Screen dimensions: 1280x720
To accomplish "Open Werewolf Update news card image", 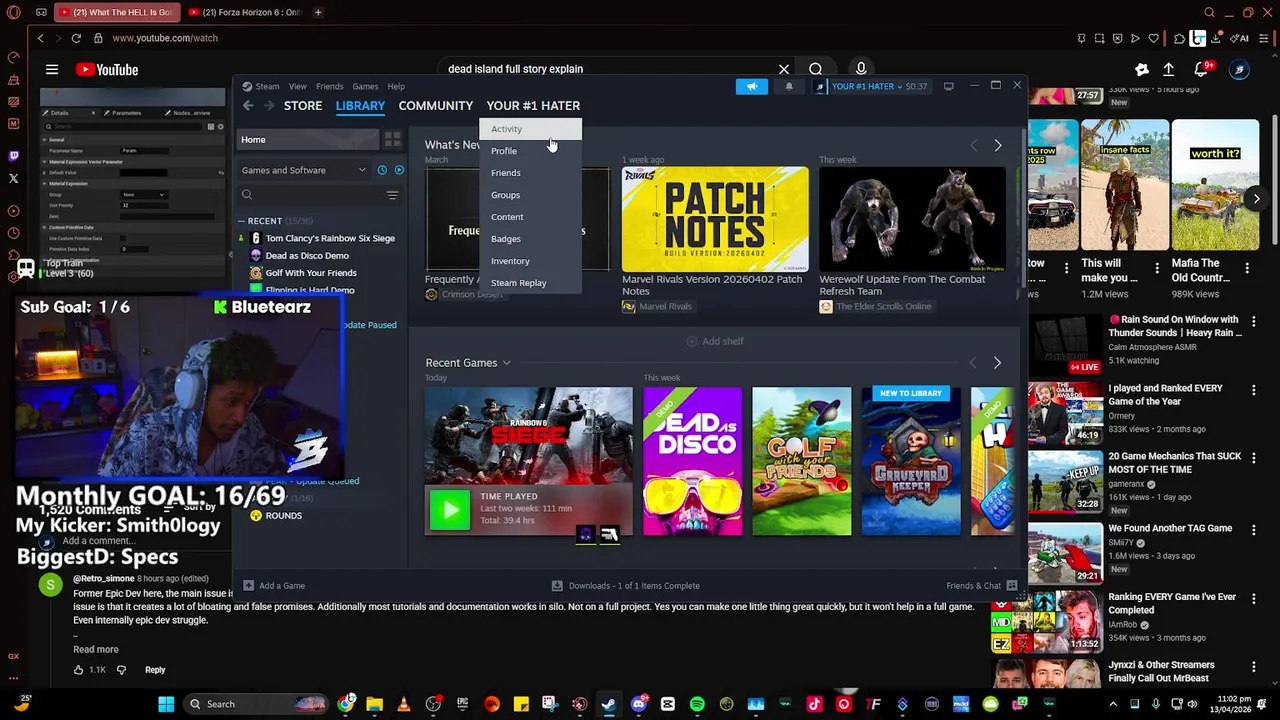I will 912,219.
